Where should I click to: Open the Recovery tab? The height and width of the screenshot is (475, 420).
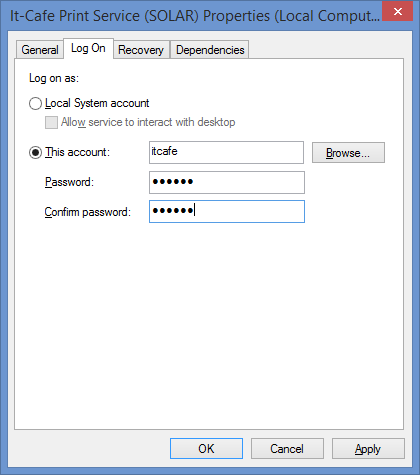(x=141, y=50)
